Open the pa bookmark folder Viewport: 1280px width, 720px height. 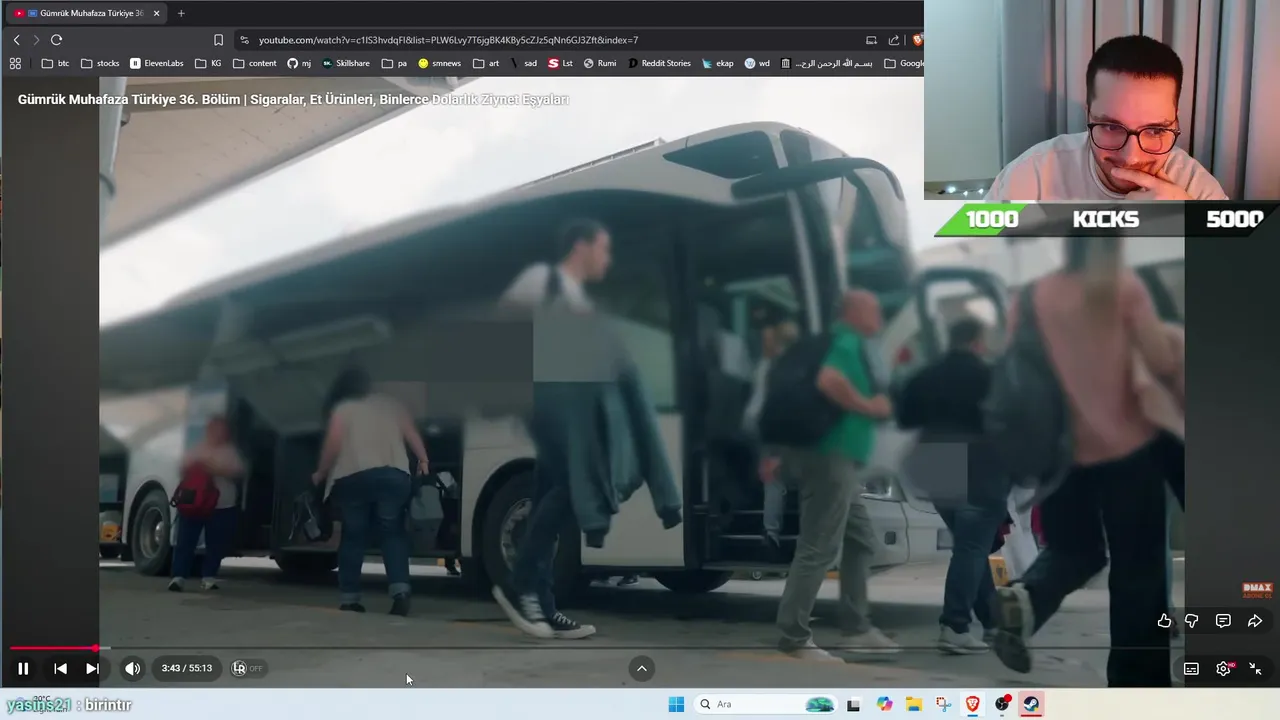(395, 63)
